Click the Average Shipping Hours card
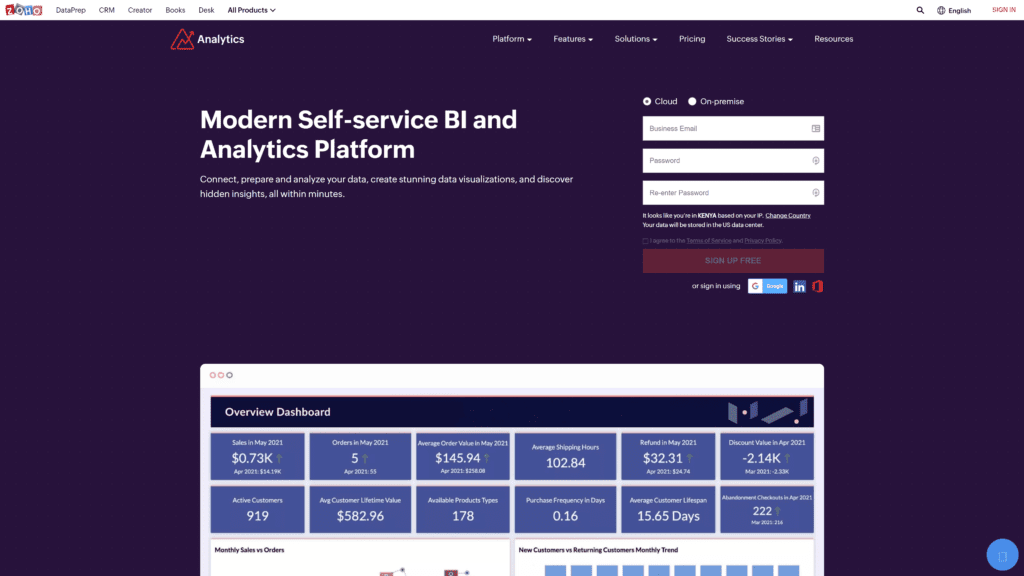Image resolution: width=1024 pixels, height=576 pixels. (x=565, y=456)
